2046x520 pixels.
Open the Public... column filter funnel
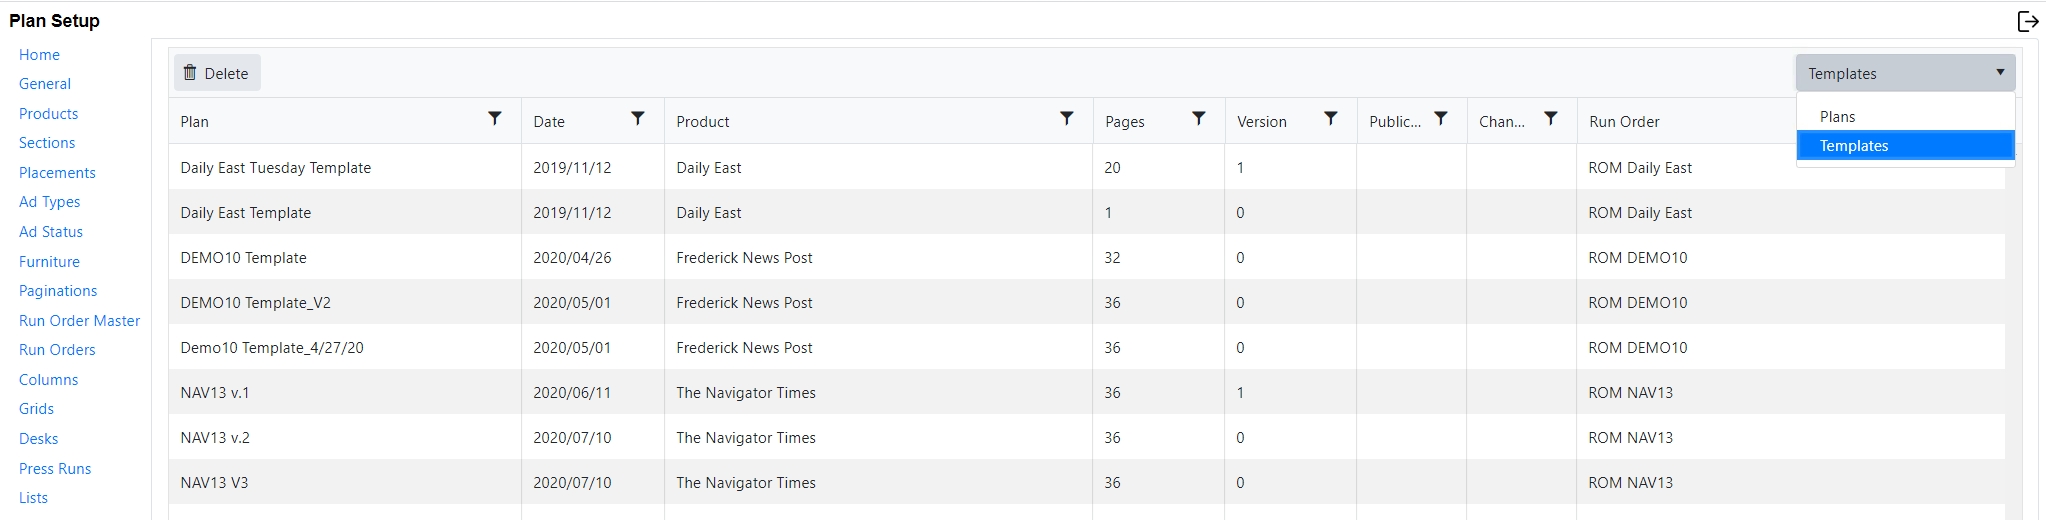[1440, 119]
